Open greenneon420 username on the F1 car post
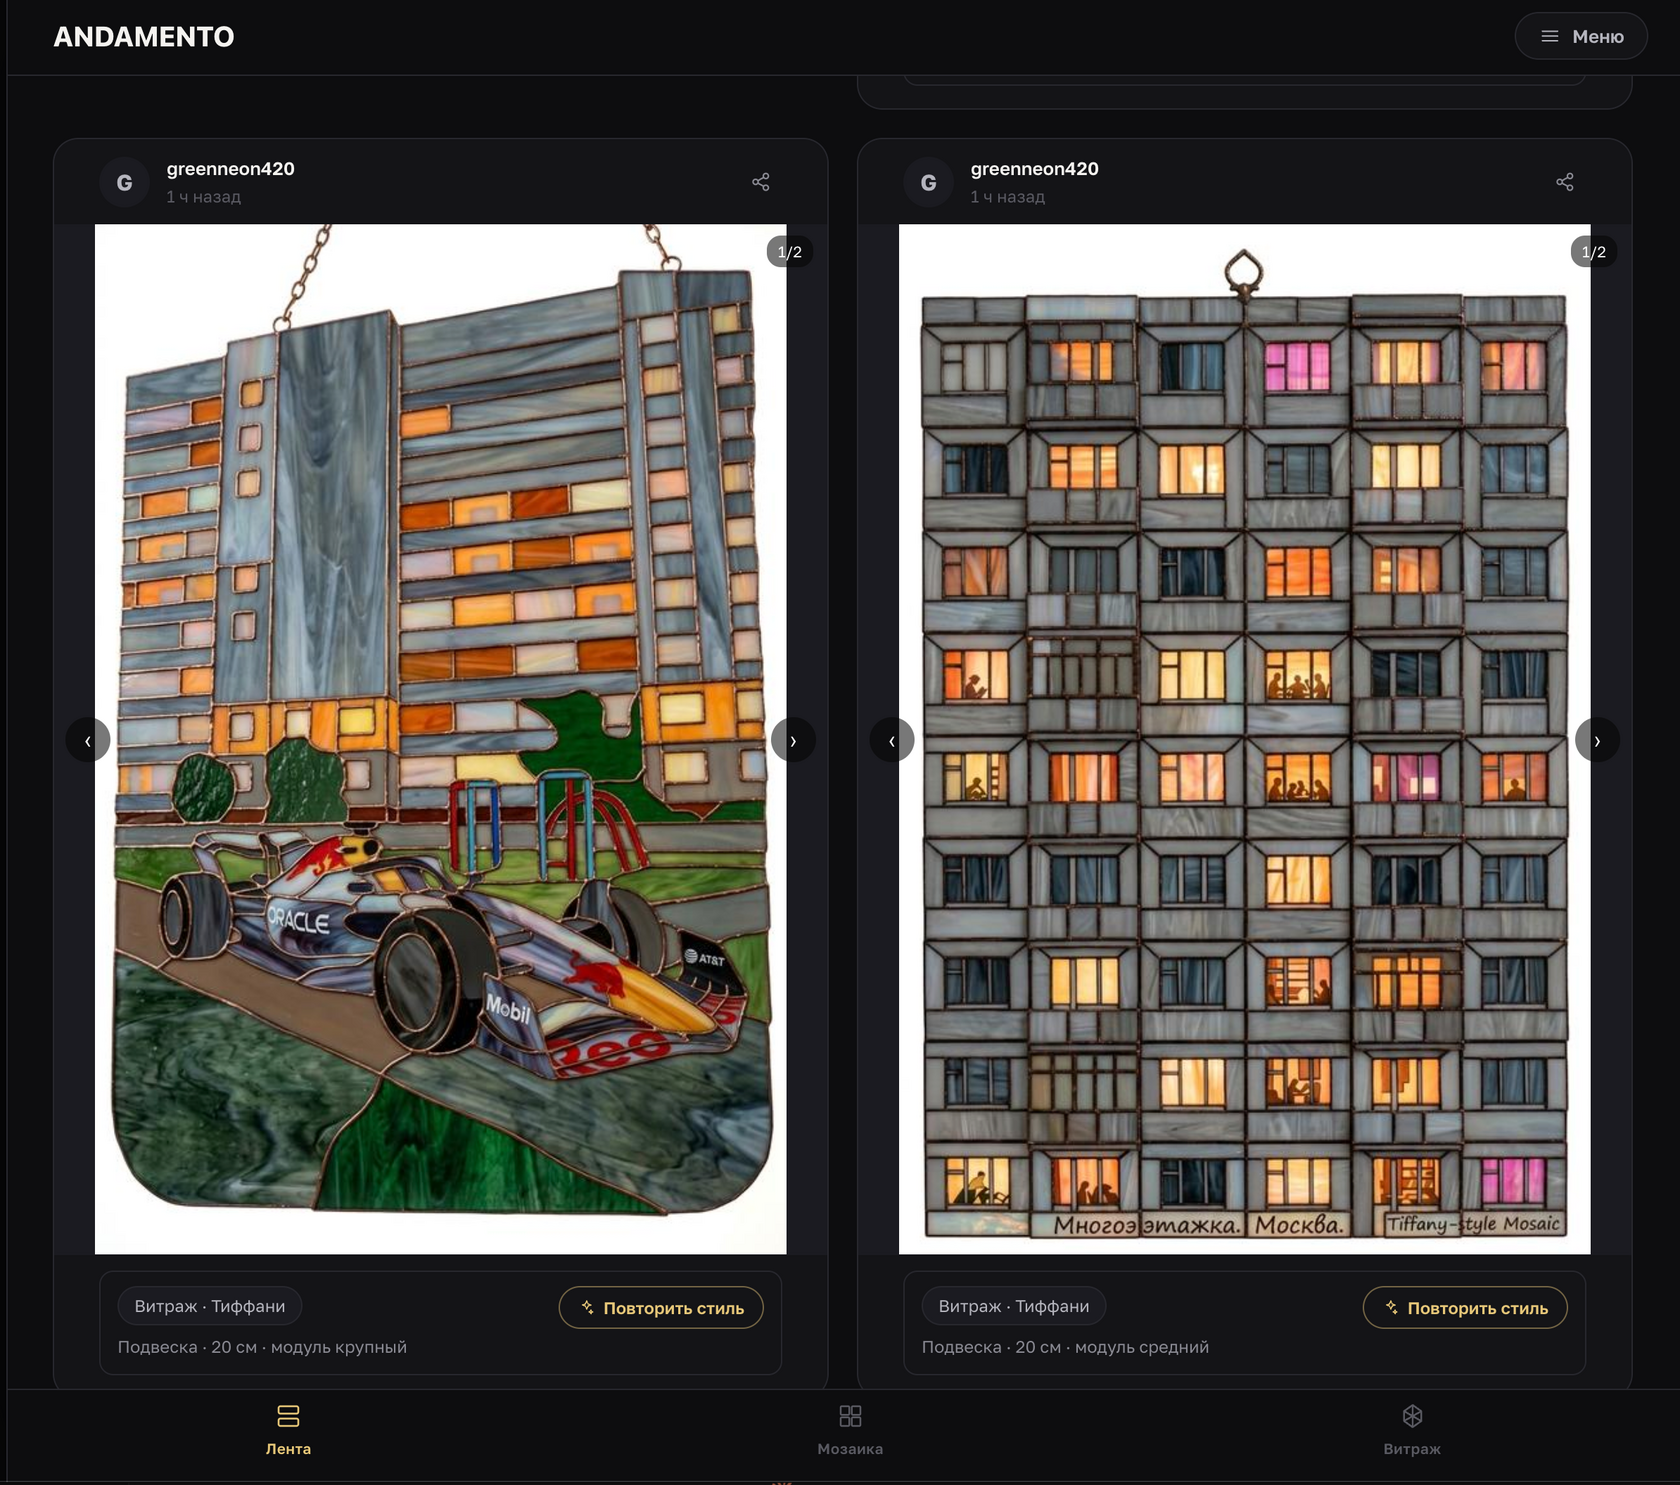Screen dimensions: 1680x1485 coord(230,169)
